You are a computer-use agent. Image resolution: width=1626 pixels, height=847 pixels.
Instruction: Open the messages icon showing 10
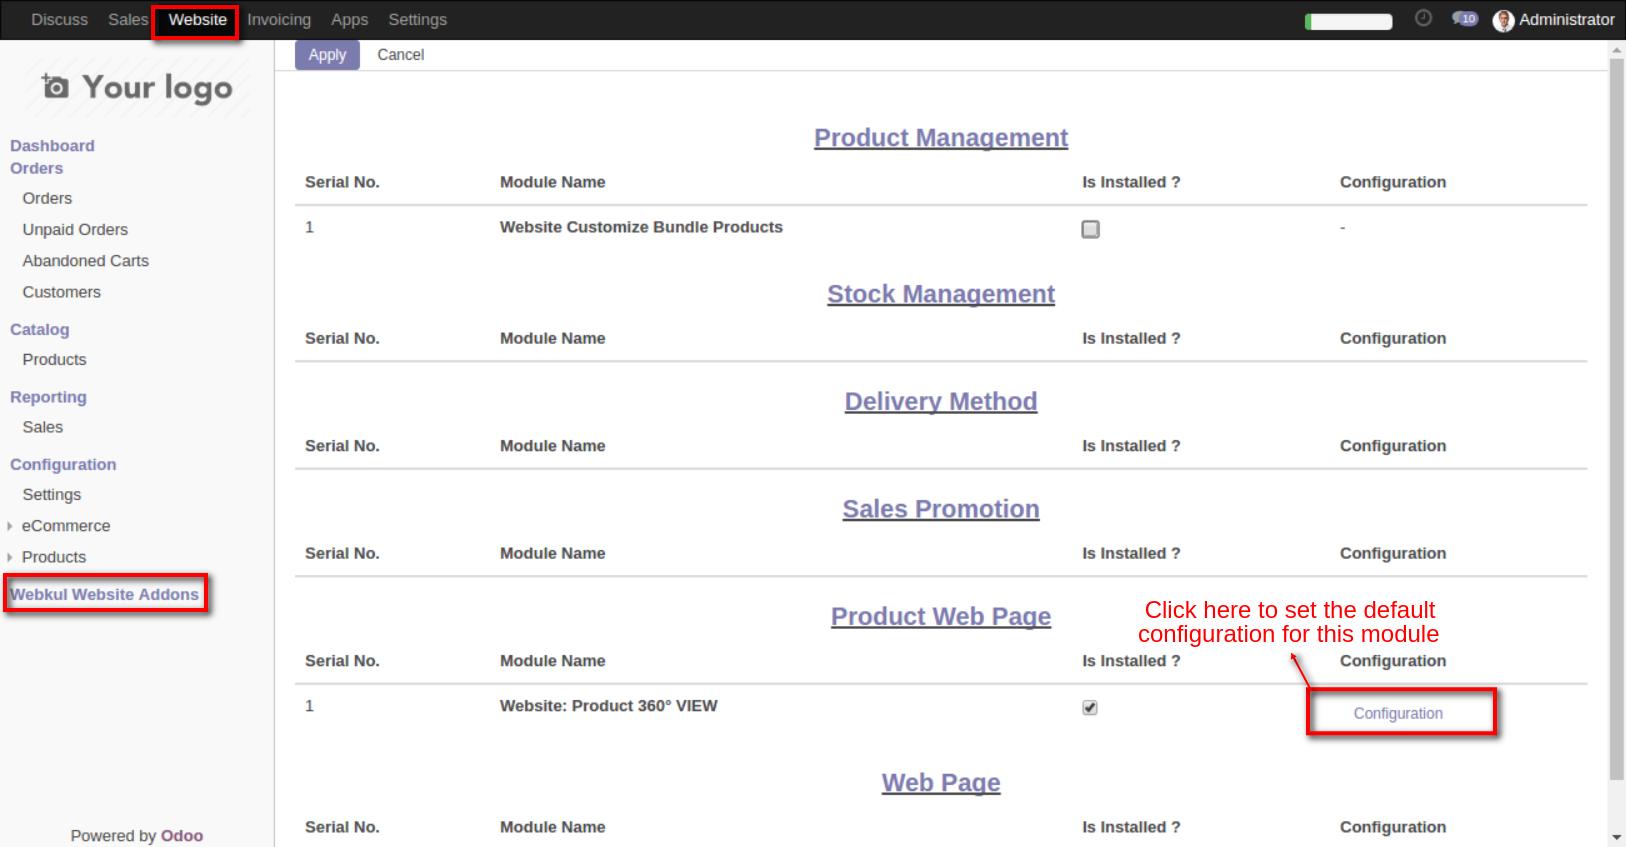point(1464,19)
